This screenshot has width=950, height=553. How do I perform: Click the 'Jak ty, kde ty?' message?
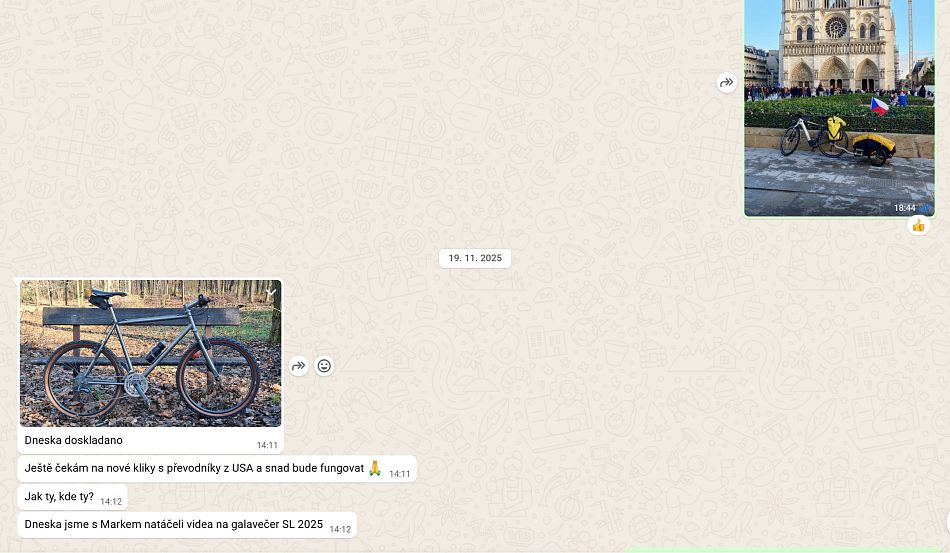pyautogui.click(x=59, y=497)
